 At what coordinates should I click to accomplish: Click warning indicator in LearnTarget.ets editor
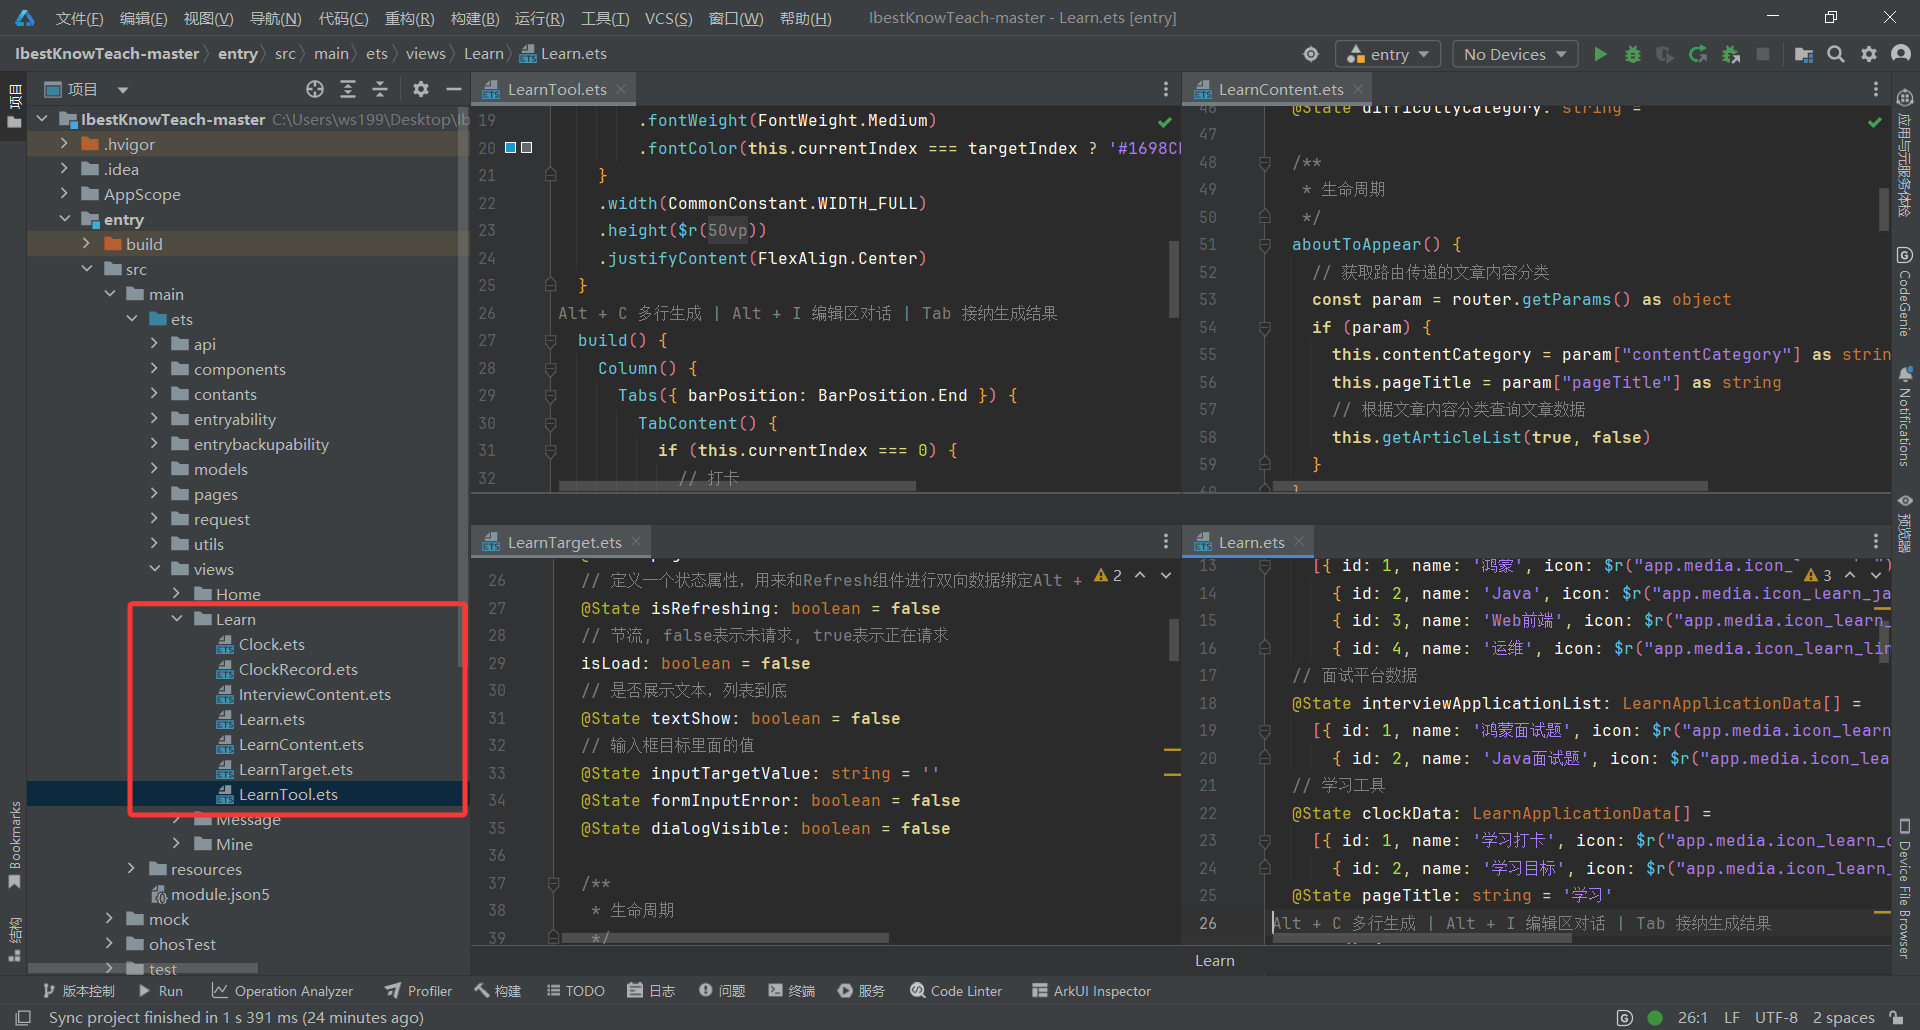[1108, 575]
